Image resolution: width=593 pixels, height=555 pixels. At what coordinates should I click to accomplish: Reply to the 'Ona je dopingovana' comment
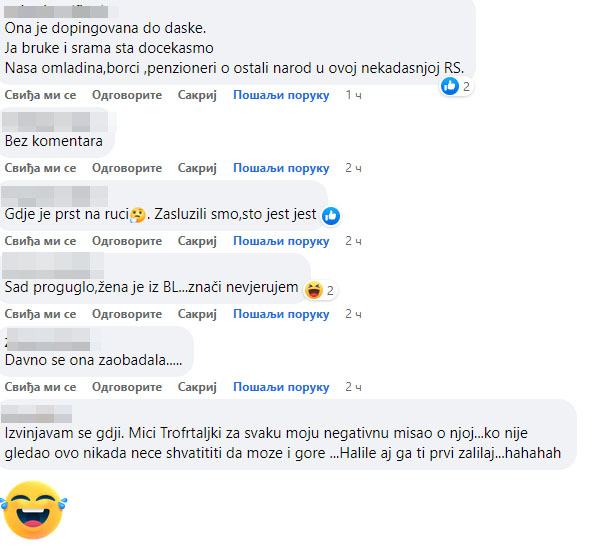pos(127,95)
